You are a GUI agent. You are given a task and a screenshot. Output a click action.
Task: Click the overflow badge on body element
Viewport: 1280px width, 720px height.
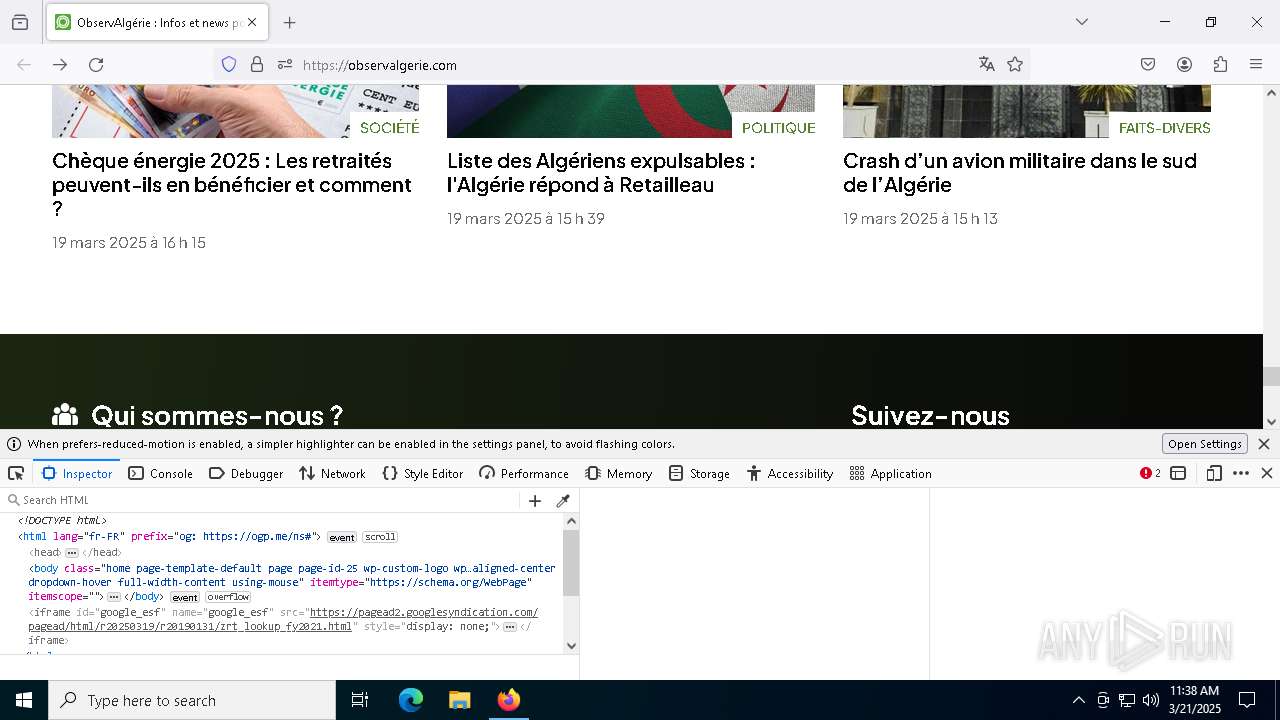[228, 597]
